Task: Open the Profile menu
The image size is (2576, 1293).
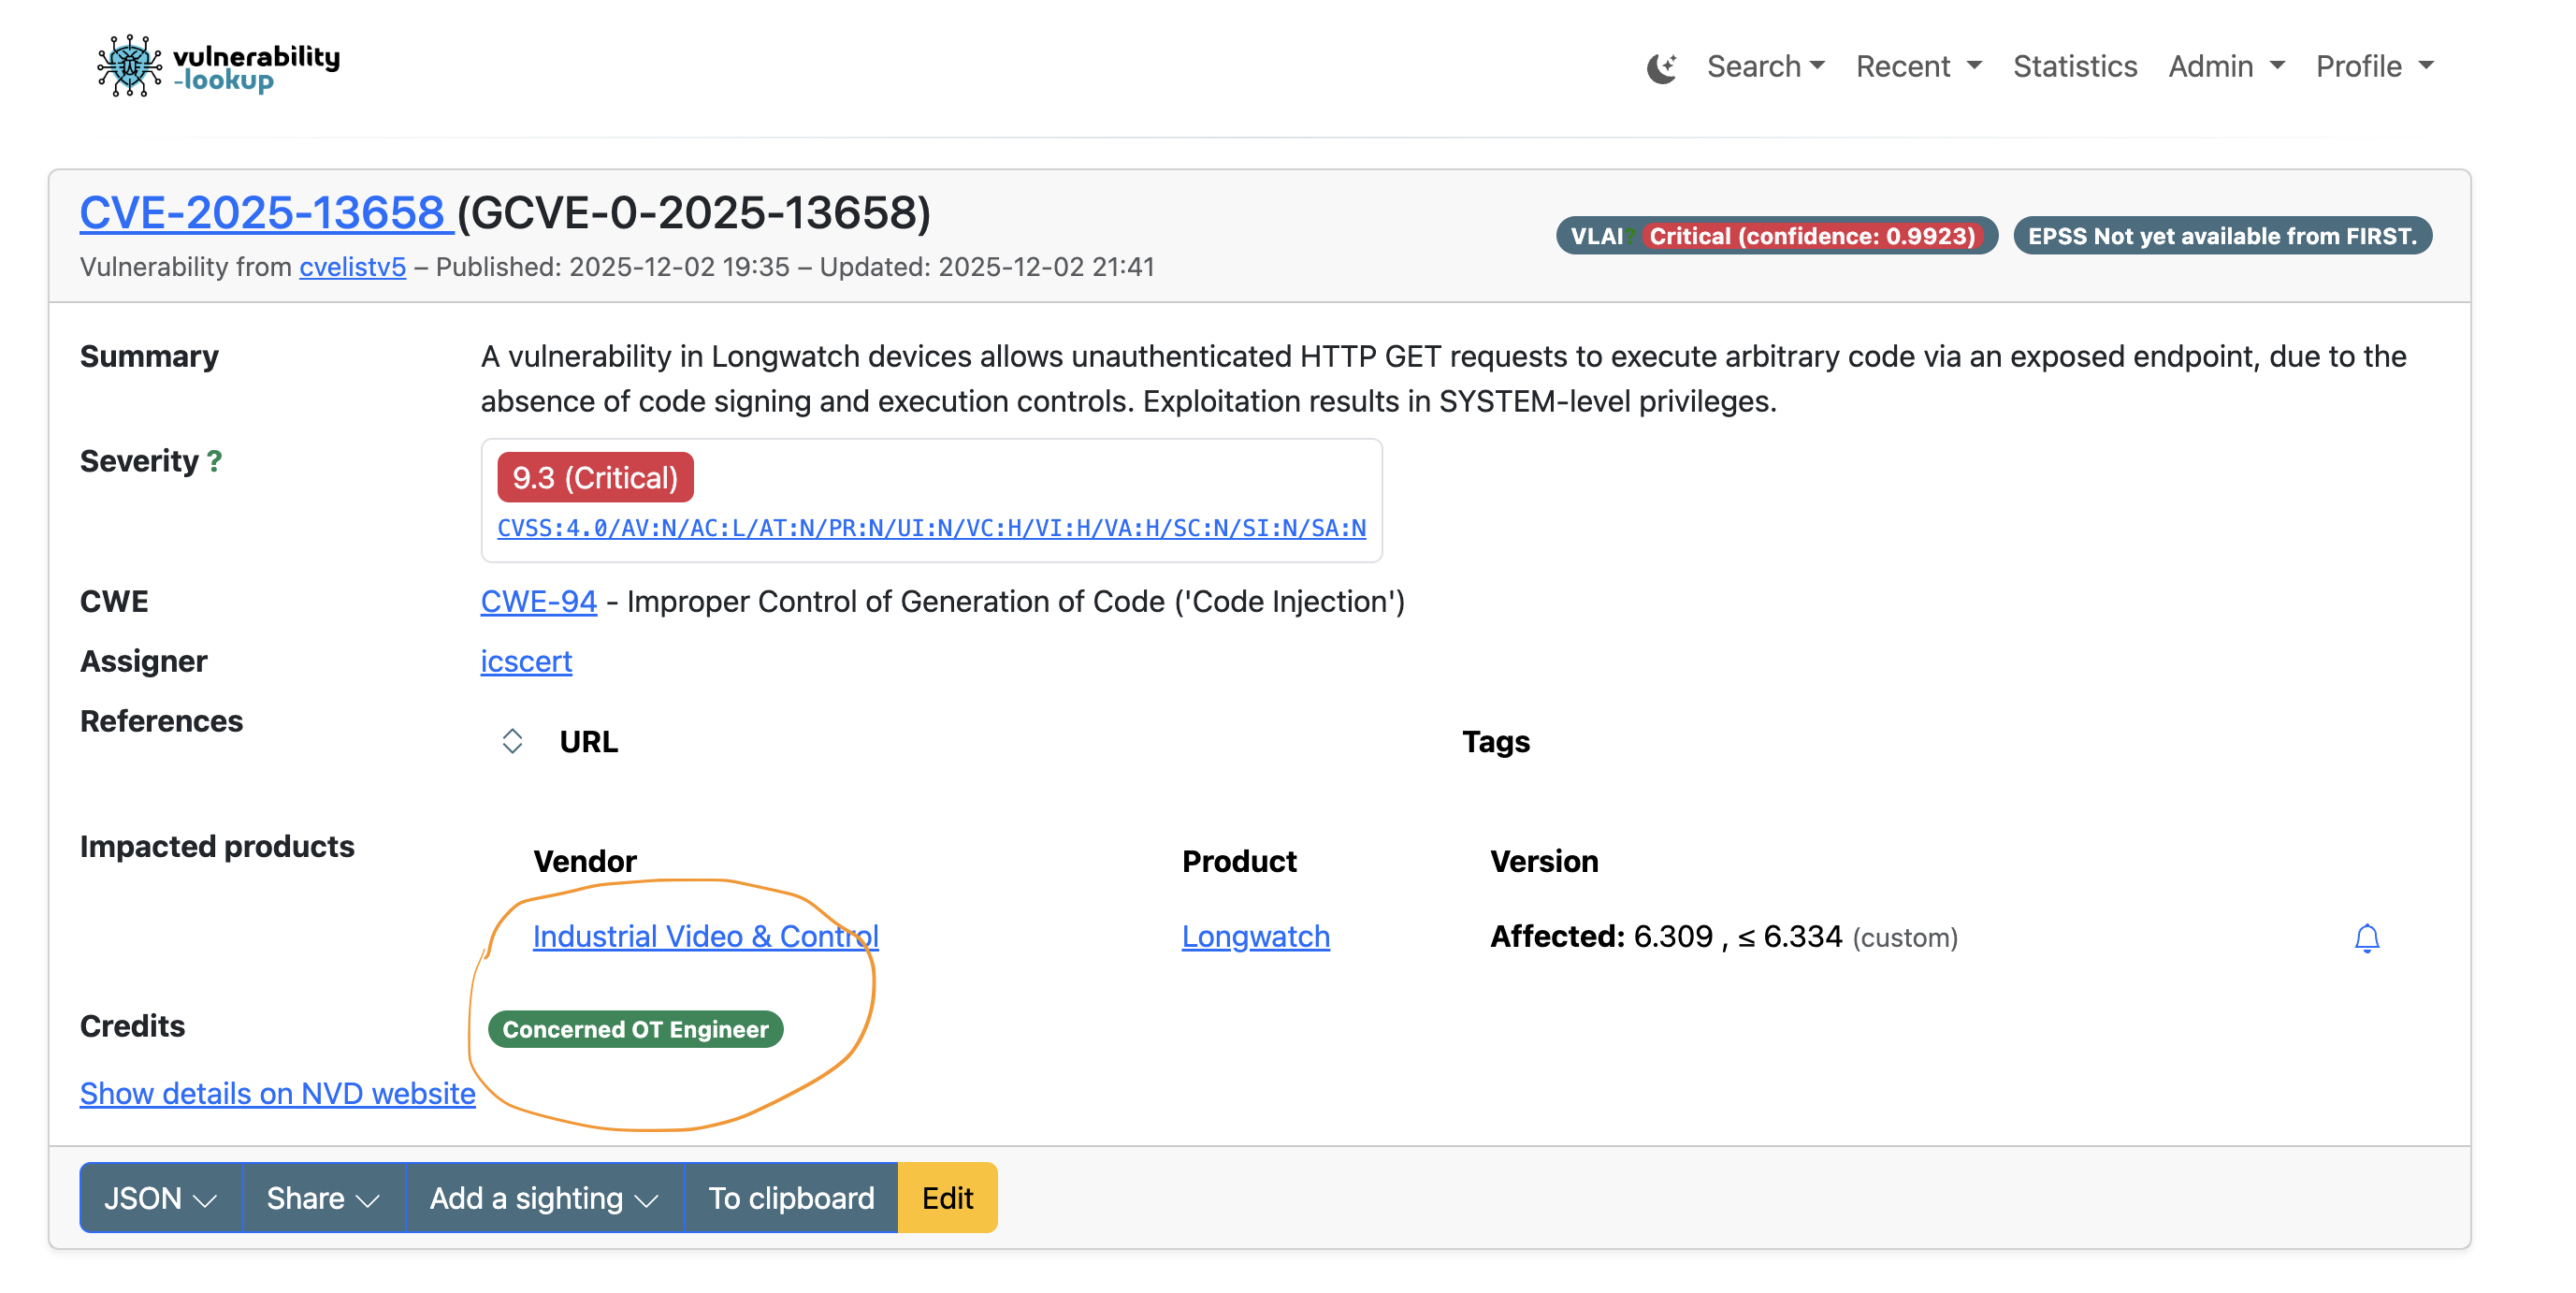Action: tap(2373, 66)
